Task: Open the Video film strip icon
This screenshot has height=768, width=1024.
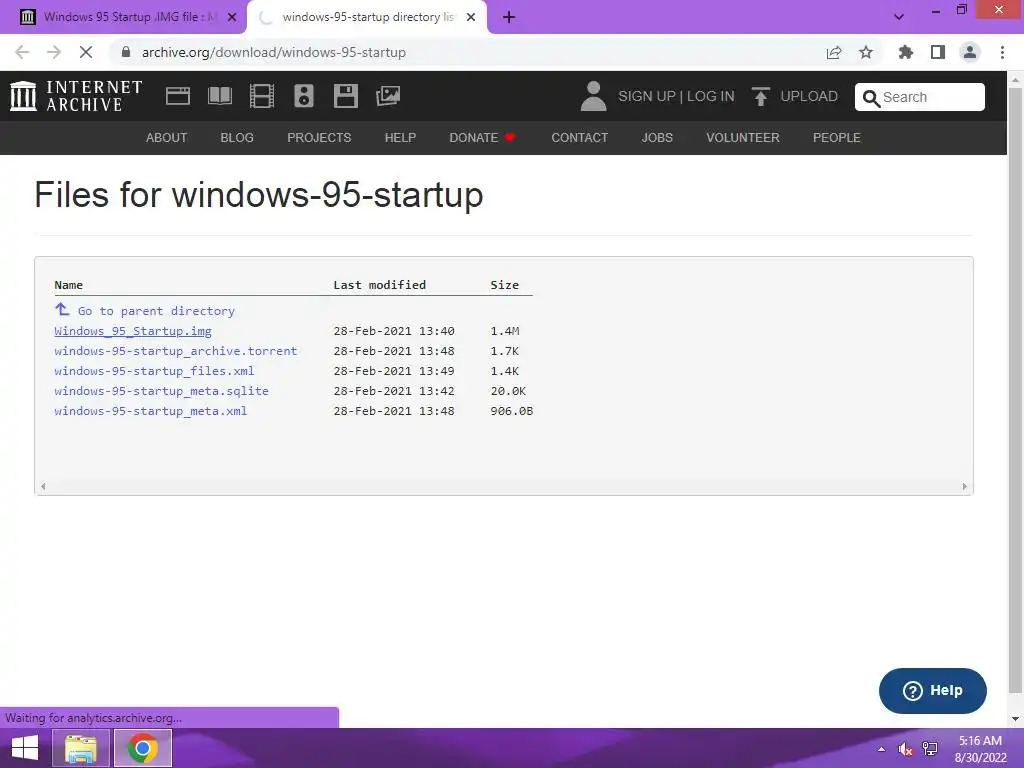Action: (262, 96)
